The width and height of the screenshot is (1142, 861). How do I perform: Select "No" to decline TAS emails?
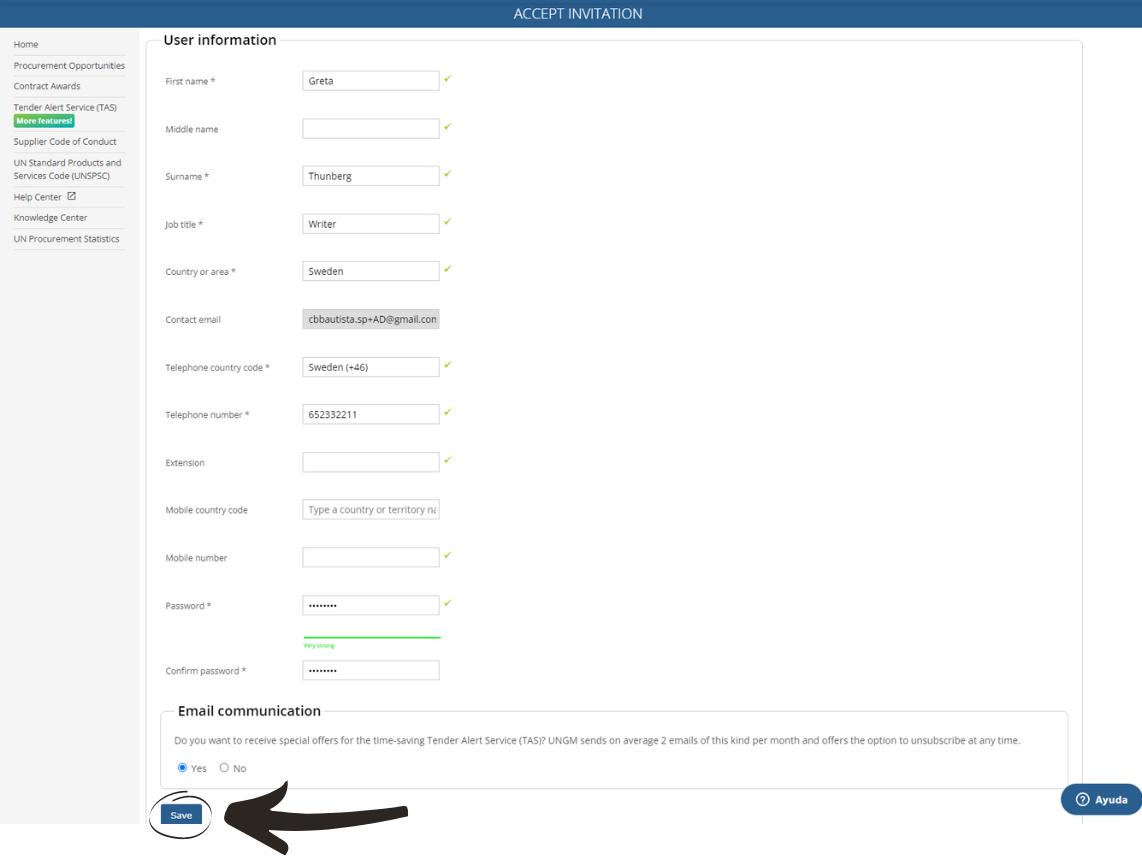point(224,768)
